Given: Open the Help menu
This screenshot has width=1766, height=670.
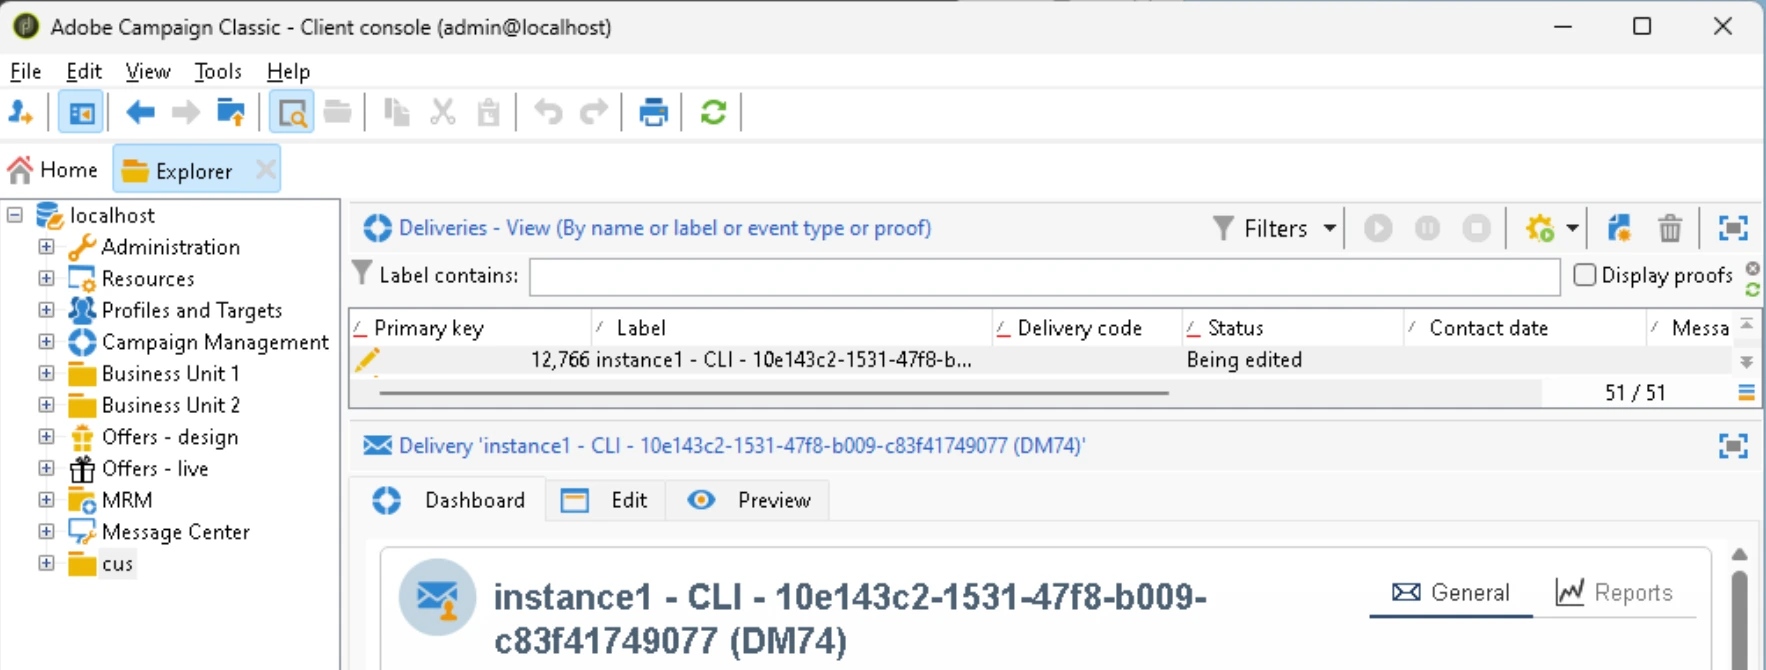Looking at the screenshot, I should (x=288, y=71).
